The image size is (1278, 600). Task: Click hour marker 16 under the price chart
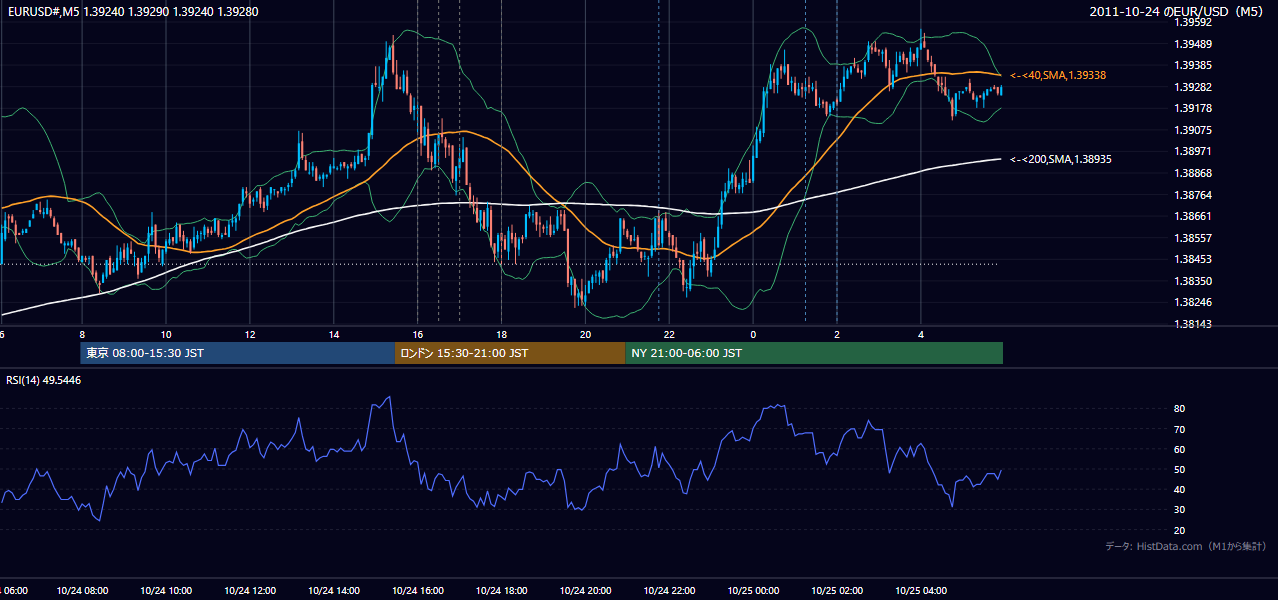coord(418,334)
